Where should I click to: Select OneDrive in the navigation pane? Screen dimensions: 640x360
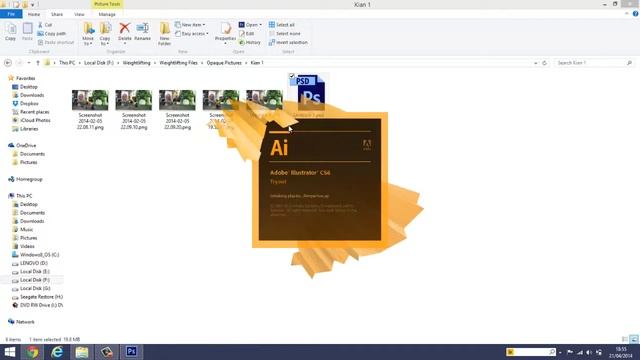[26, 145]
